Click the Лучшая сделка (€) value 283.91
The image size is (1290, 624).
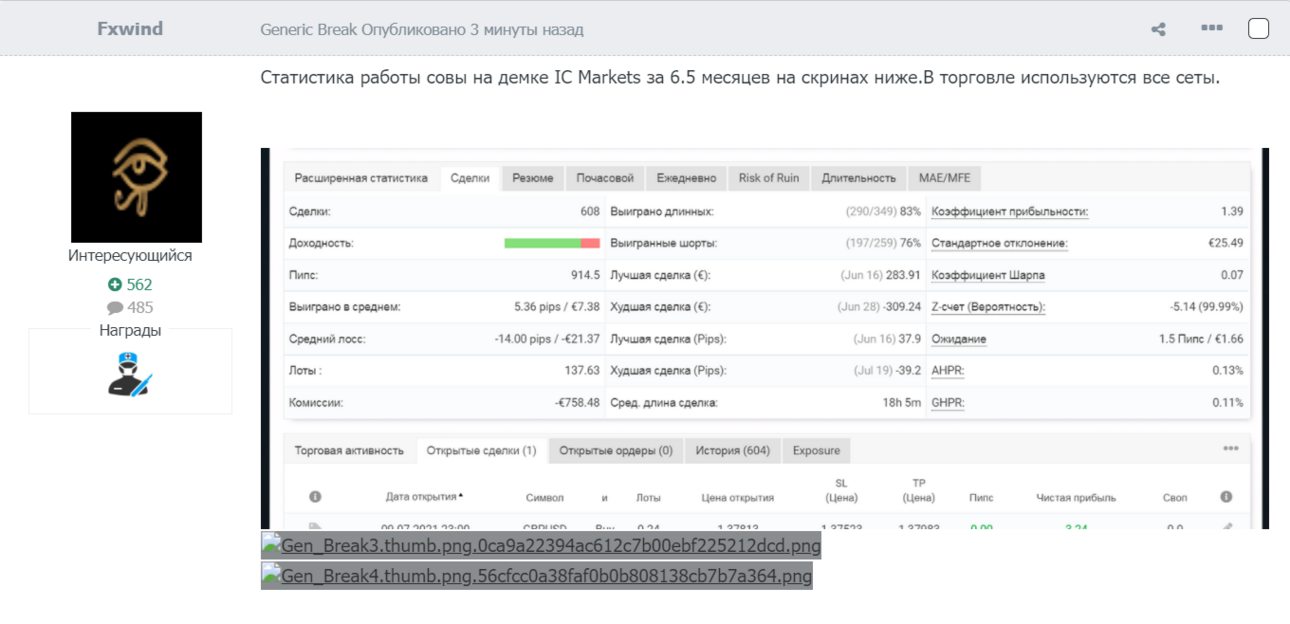pos(903,275)
